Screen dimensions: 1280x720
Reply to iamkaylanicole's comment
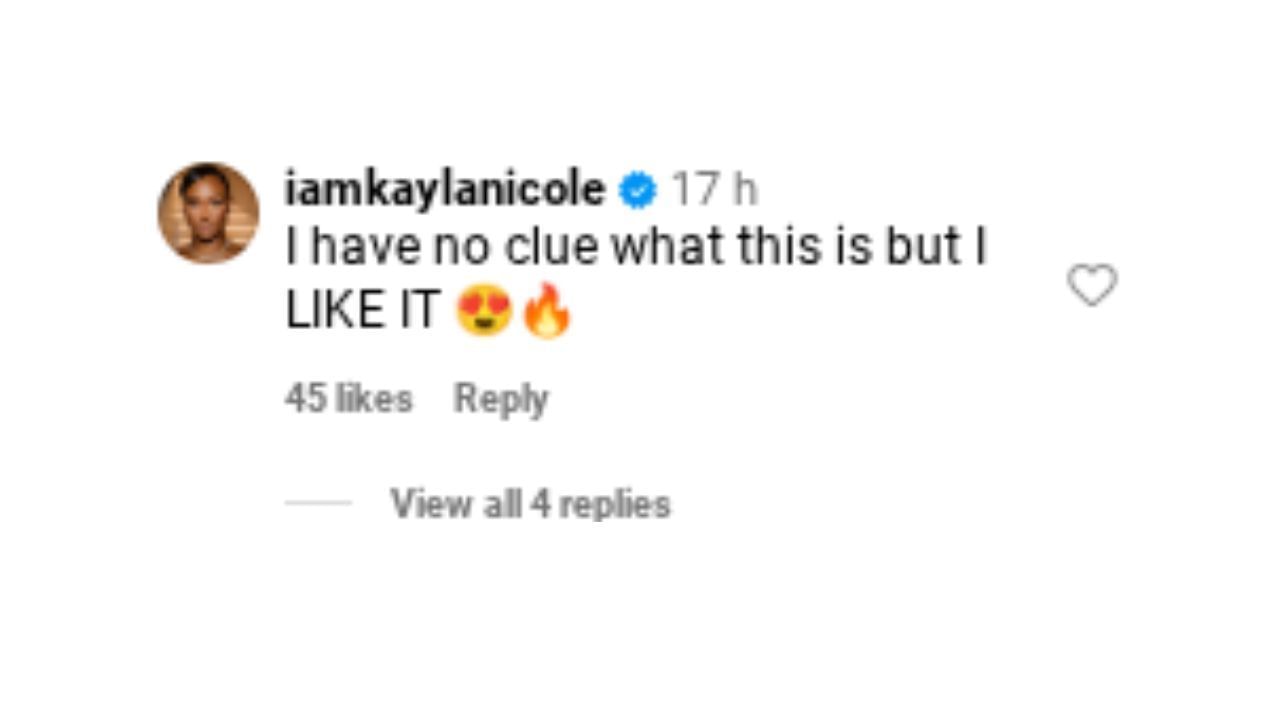(x=501, y=399)
